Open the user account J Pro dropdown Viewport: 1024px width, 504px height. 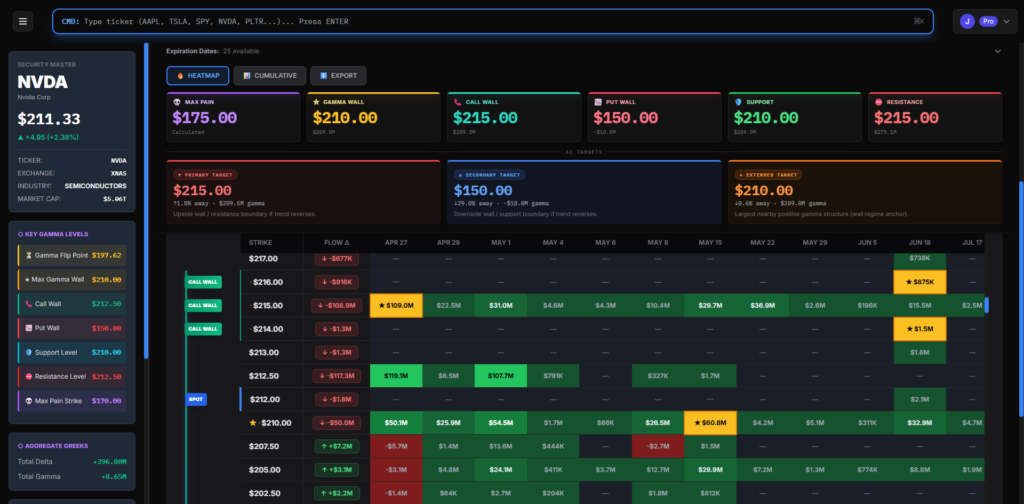(986, 22)
